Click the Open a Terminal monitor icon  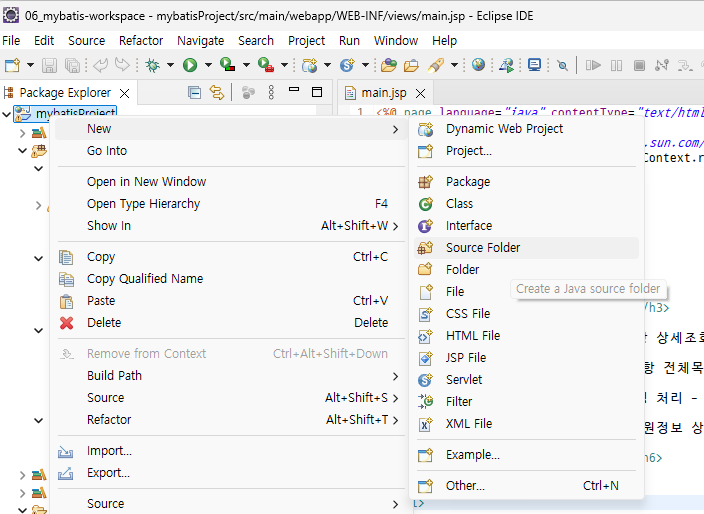[x=534, y=65]
